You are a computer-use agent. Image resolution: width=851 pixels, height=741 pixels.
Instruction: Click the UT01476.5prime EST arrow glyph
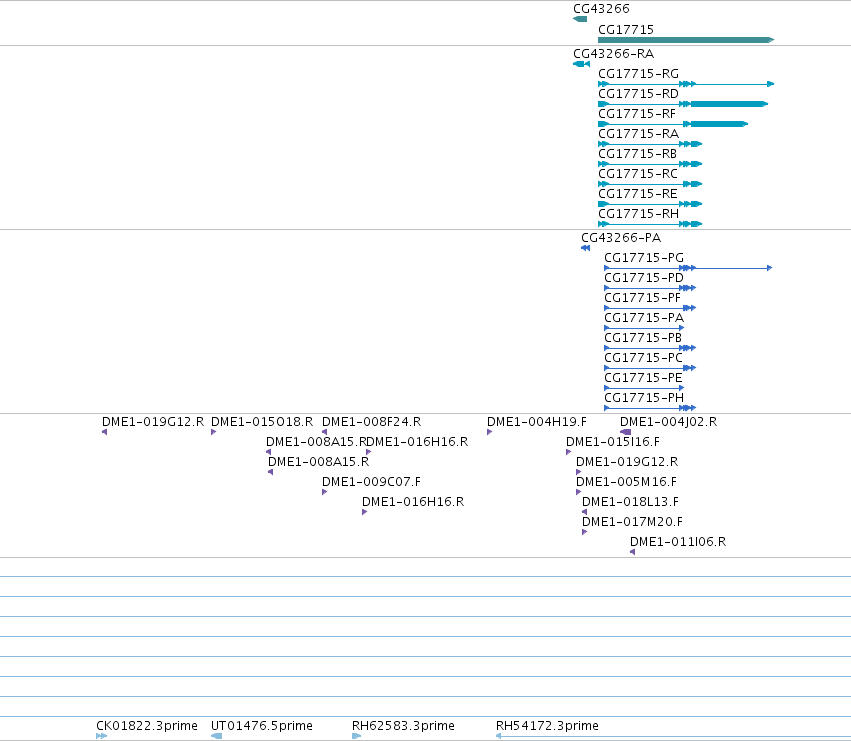pos(217,736)
